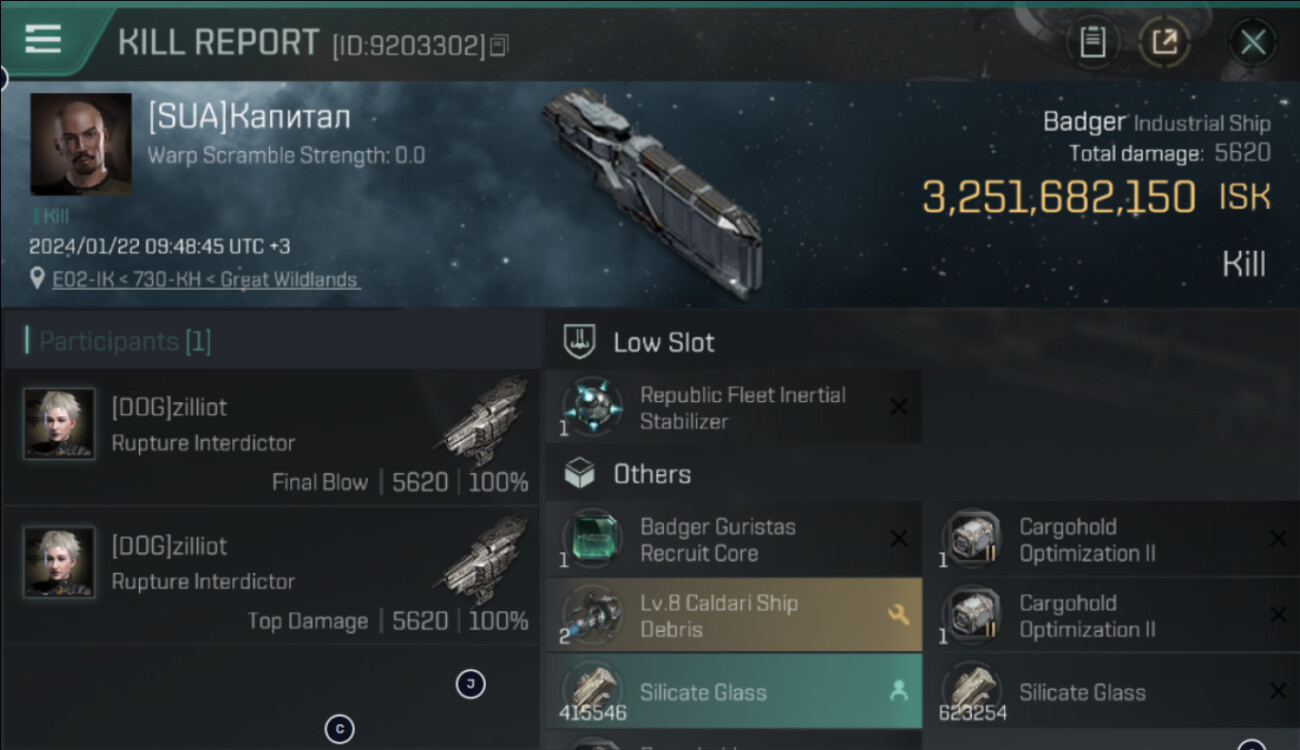Copy the kill report ID
Viewport: 1300px width, 750px height.
pyautogui.click(x=499, y=45)
